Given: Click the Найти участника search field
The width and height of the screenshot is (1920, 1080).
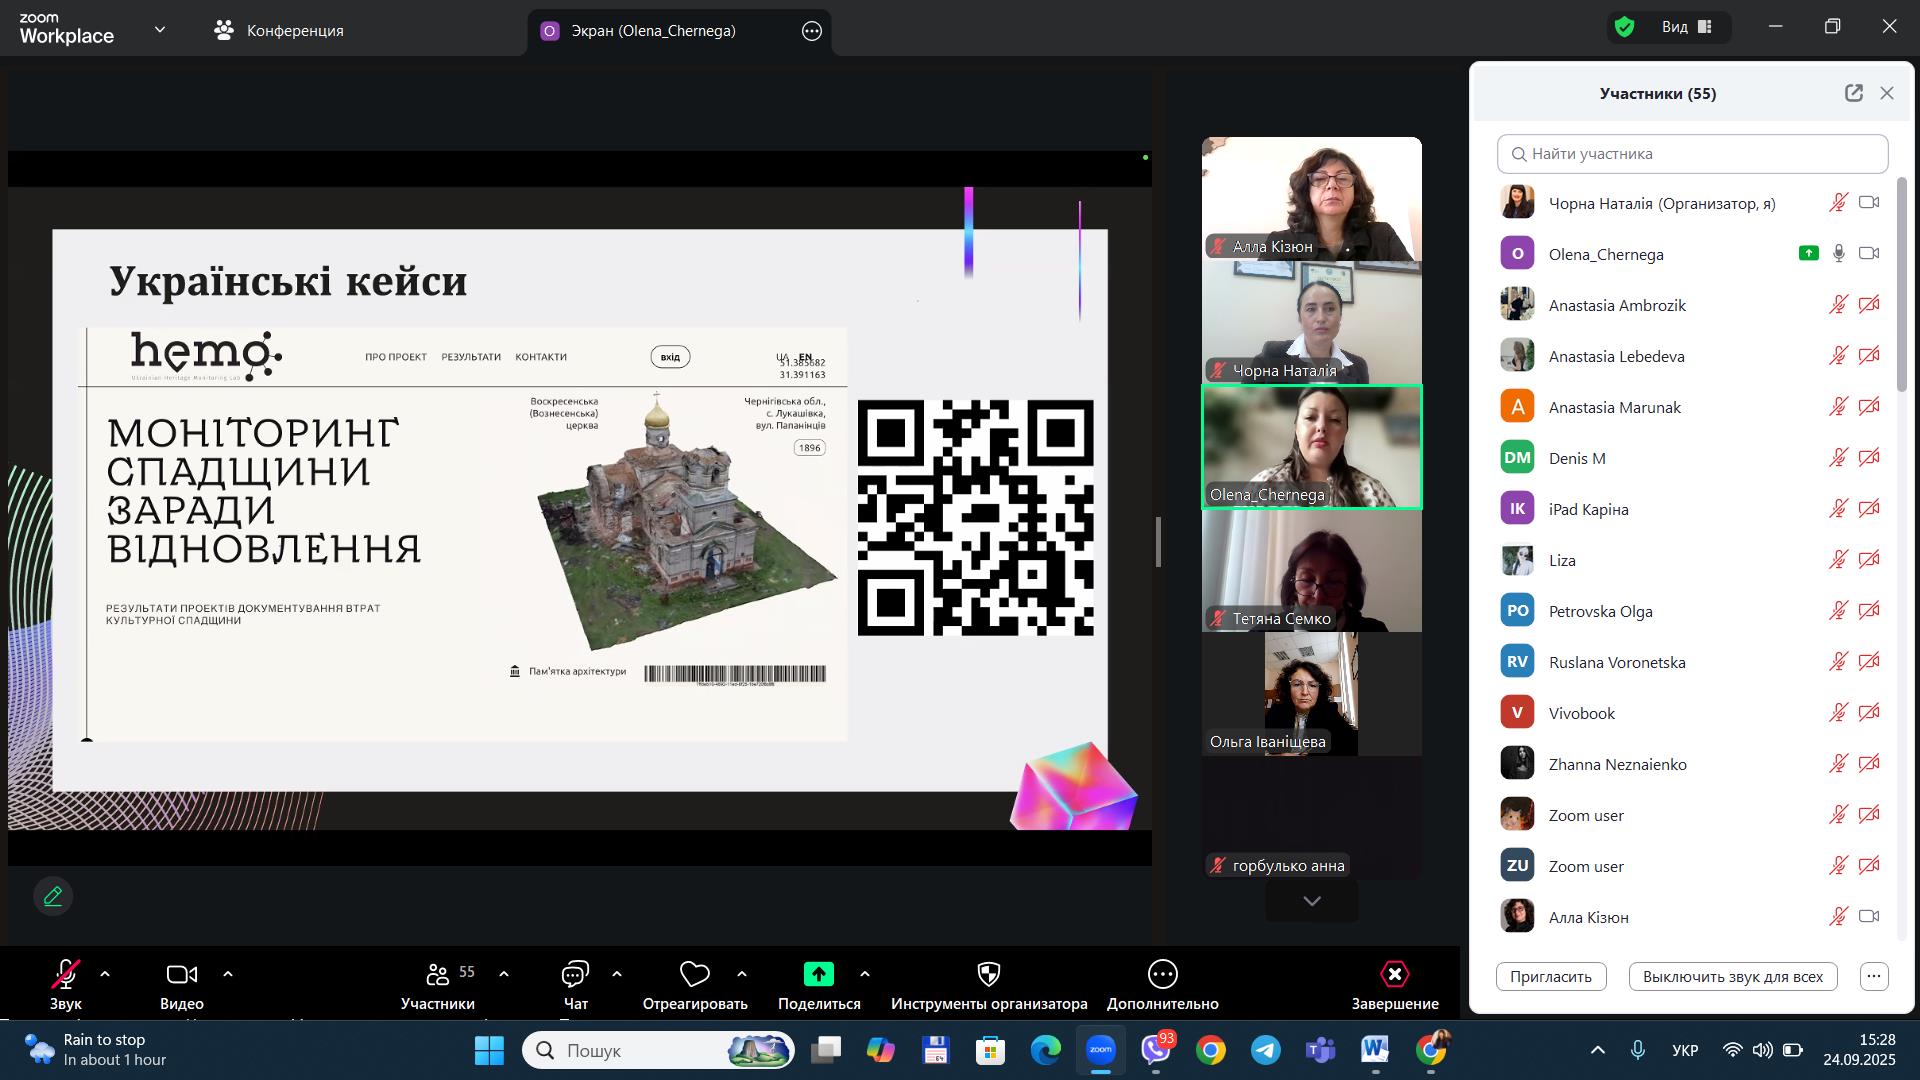Looking at the screenshot, I should (x=1692, y=154).
